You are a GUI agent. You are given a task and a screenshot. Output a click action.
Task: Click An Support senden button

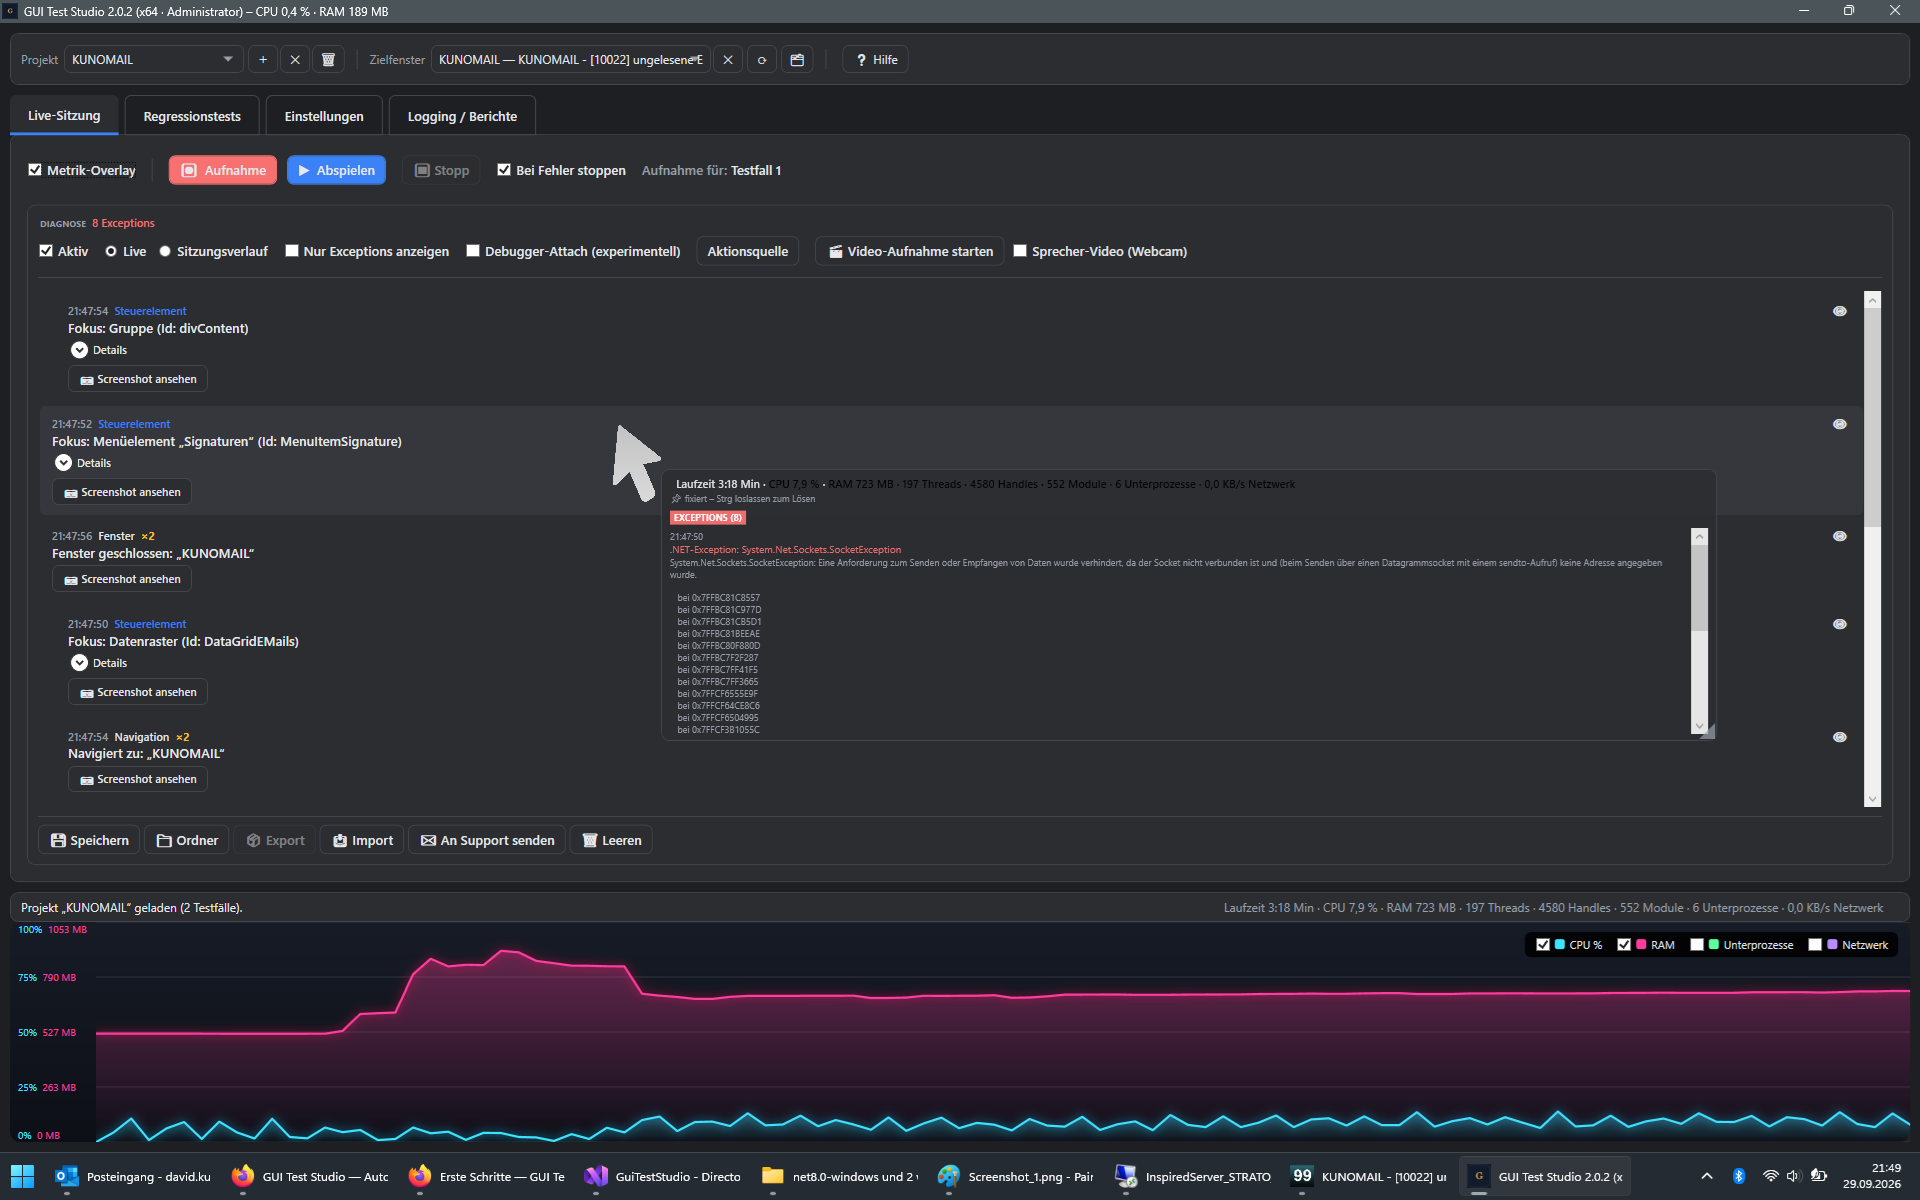point(487,840)
